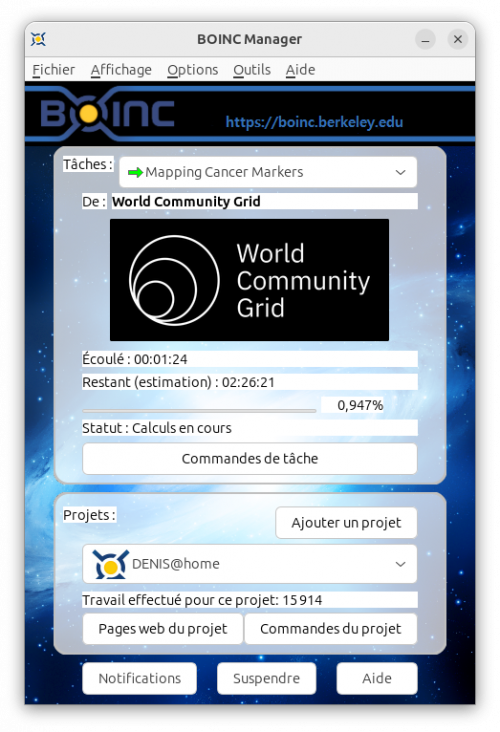Open the Affichage menu
Screen dimensions: 500x732
[x=121, y=70]
